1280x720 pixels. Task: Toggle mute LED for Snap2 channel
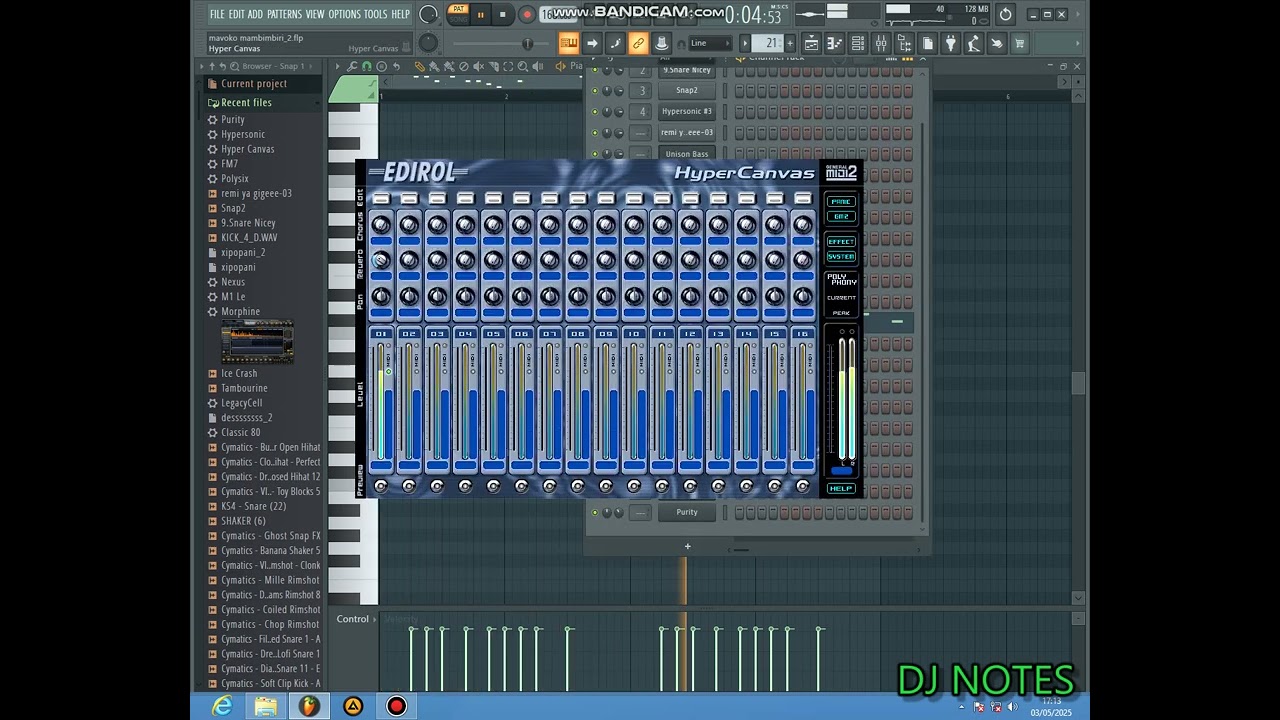(x=594, y=90)
